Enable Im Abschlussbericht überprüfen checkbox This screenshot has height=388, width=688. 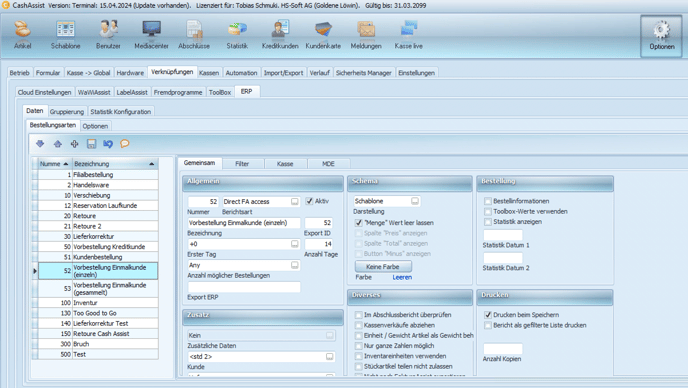click(358, 315)
